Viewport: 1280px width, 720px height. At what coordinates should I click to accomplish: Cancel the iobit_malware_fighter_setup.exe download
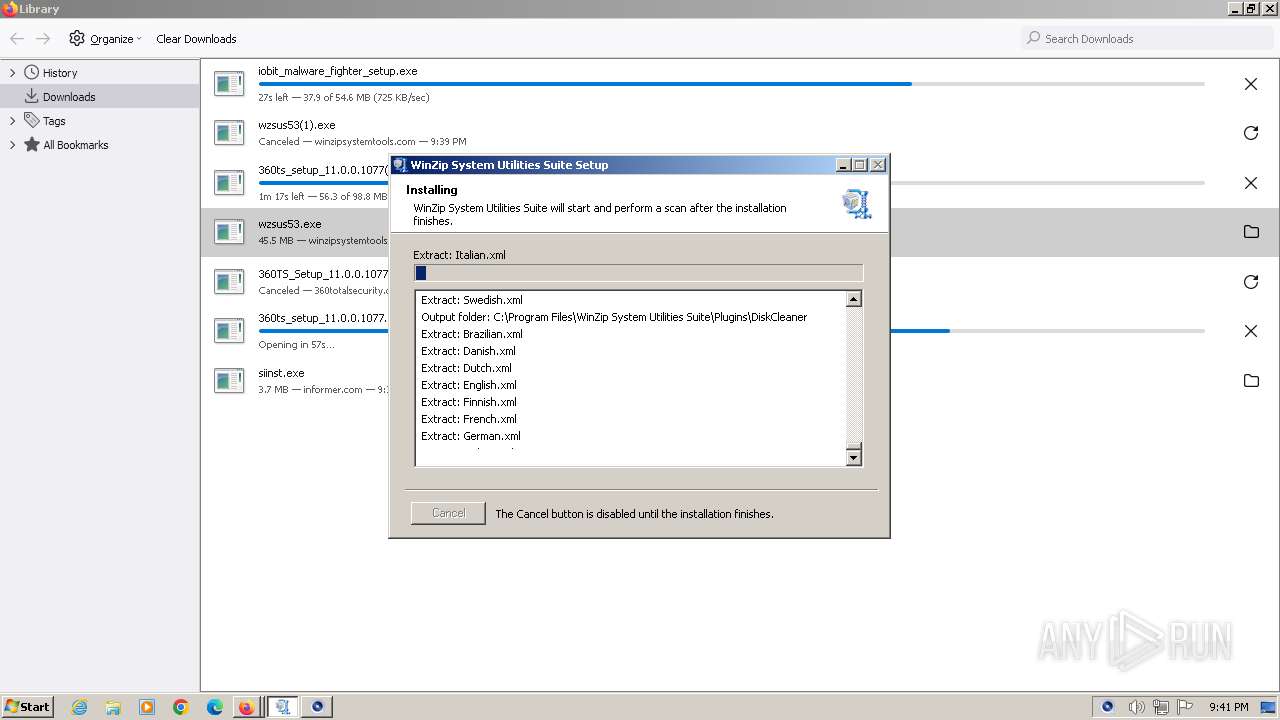1250,84
